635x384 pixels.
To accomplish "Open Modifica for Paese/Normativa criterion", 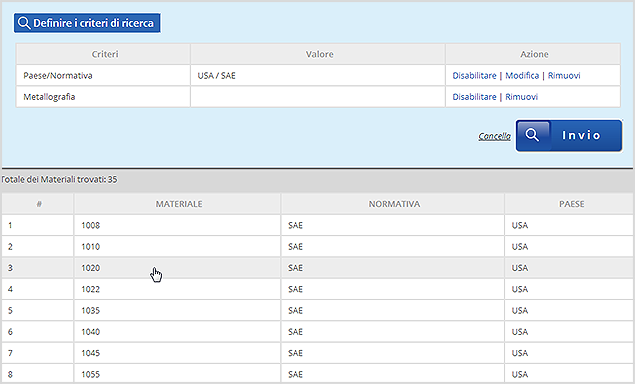I will (x=522, y=76).
